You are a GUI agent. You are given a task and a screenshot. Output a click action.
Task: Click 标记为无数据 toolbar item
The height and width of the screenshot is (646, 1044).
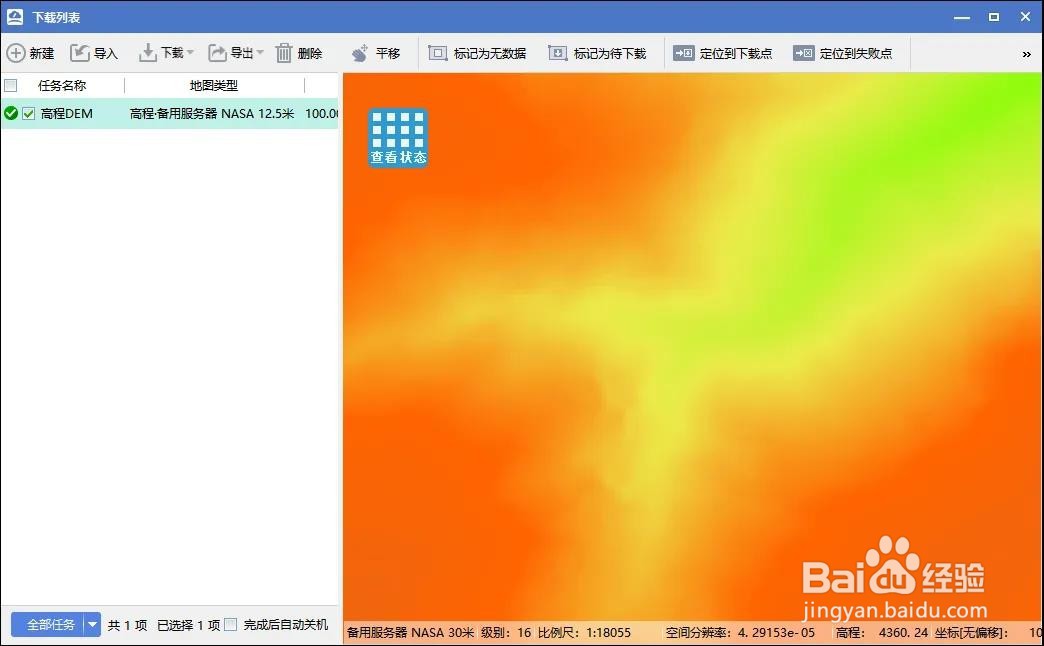(477, 53)
